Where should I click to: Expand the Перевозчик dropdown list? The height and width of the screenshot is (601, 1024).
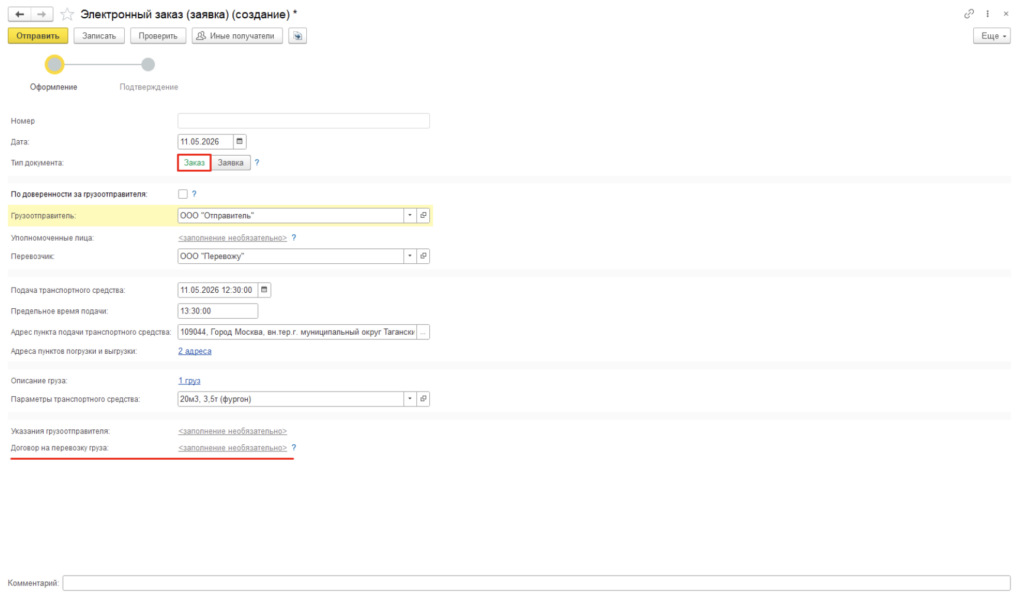(410, 256)
